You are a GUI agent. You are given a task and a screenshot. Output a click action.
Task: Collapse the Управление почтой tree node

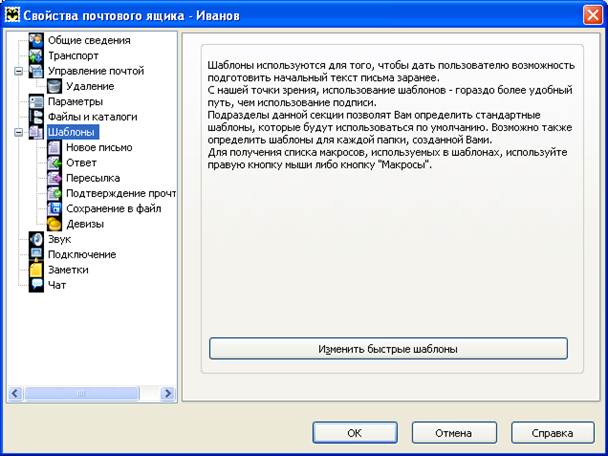[18, 71]
